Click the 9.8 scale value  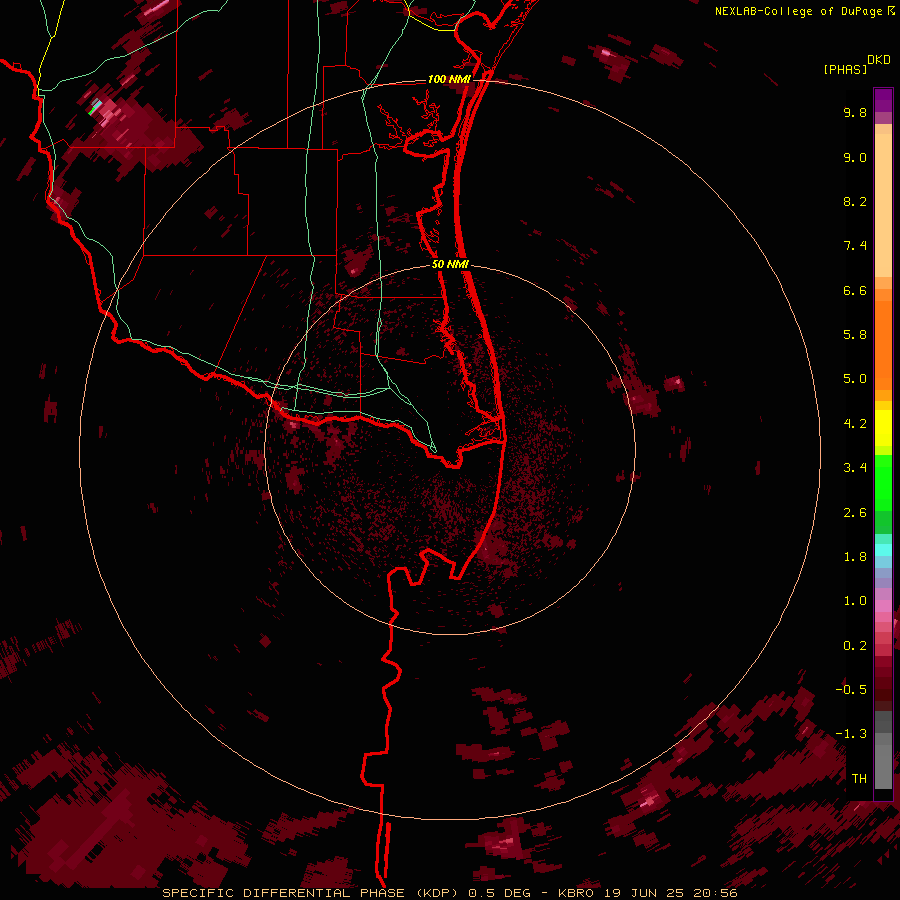click(x=855, y=112)
